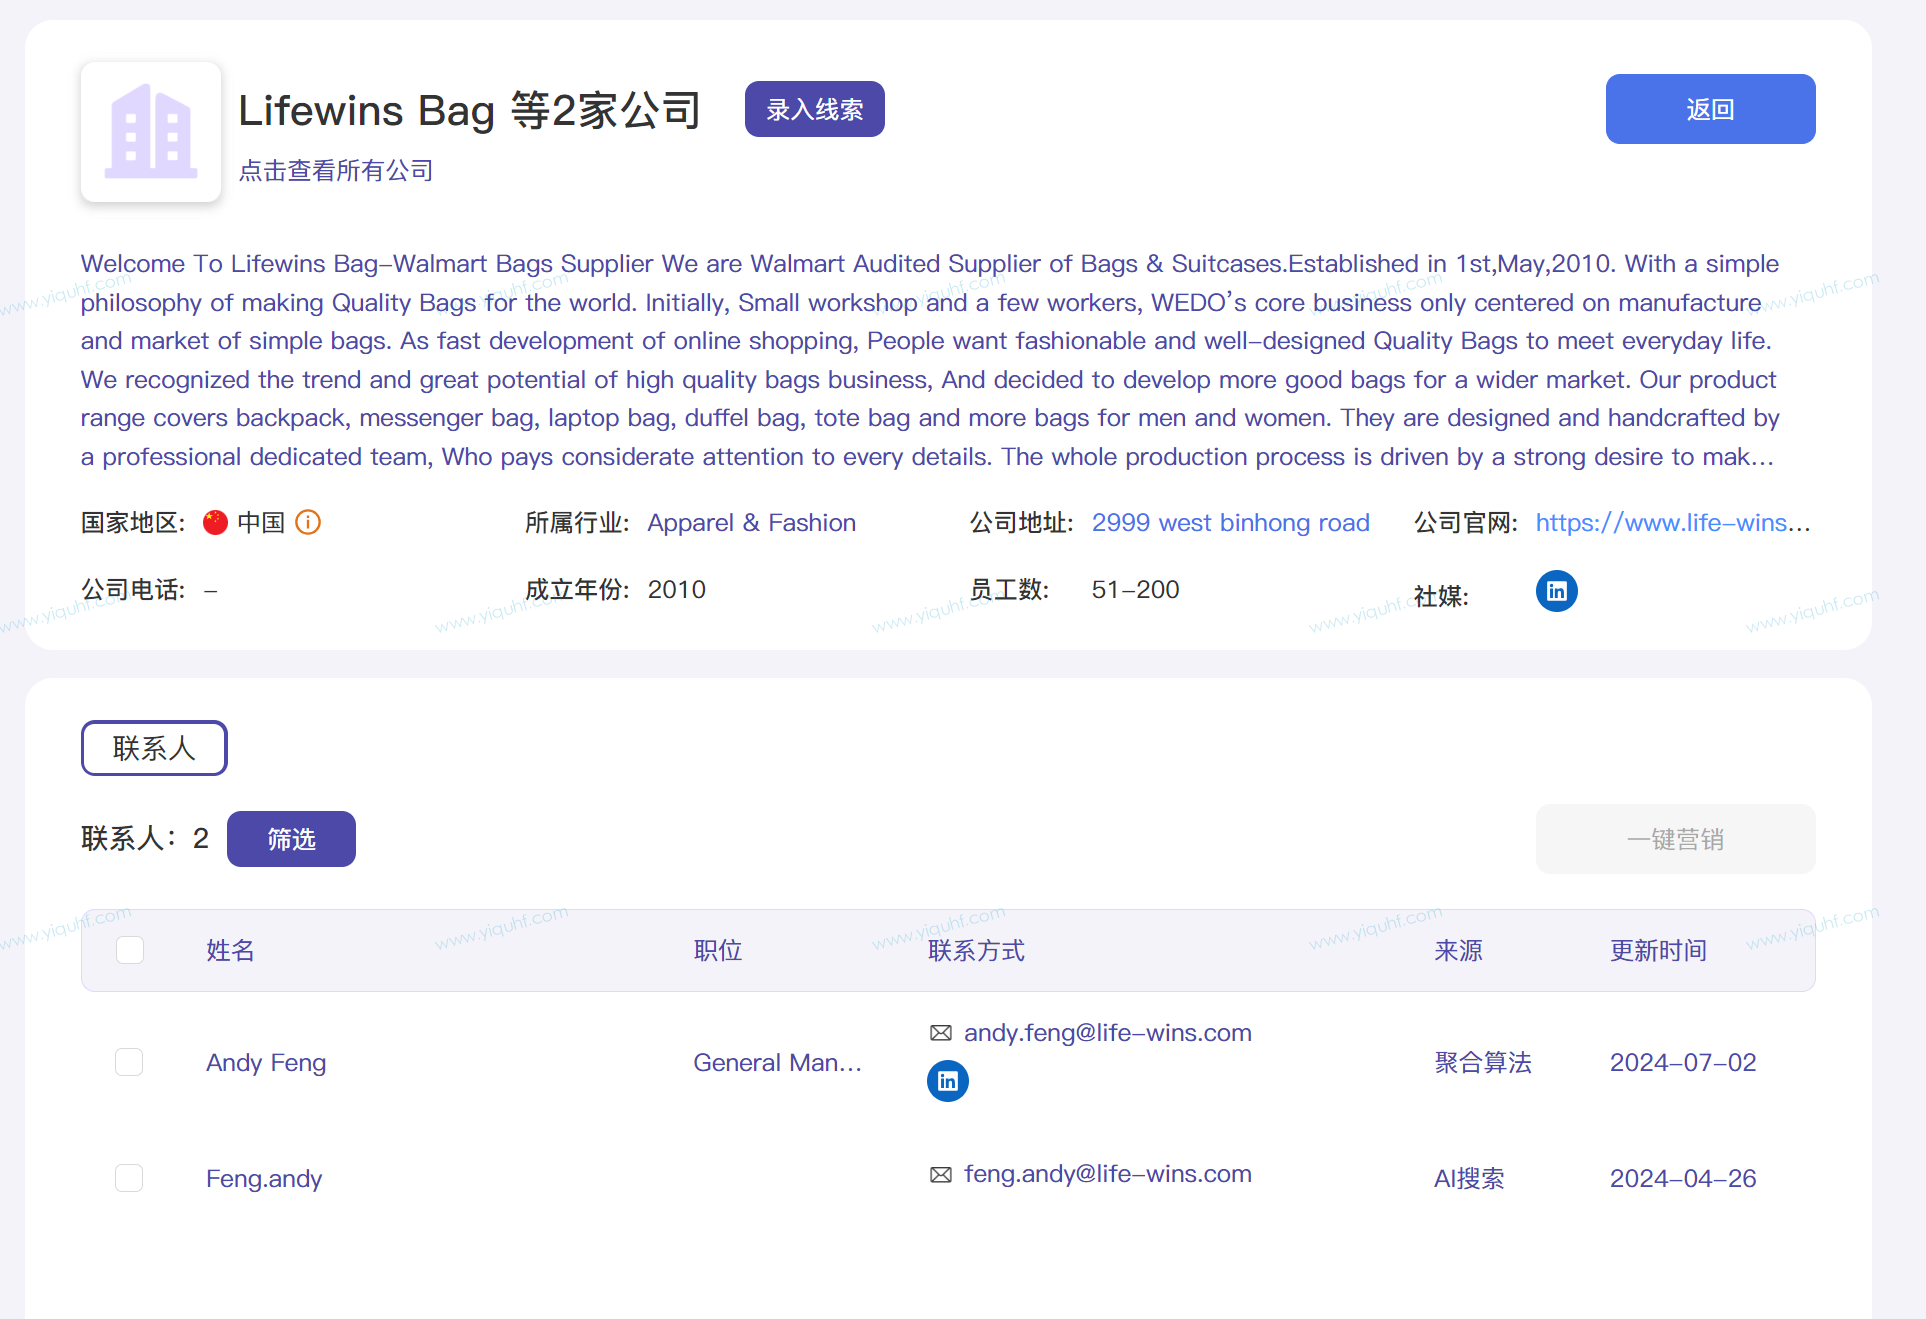Click the 姓名 column header

[230, 951]
